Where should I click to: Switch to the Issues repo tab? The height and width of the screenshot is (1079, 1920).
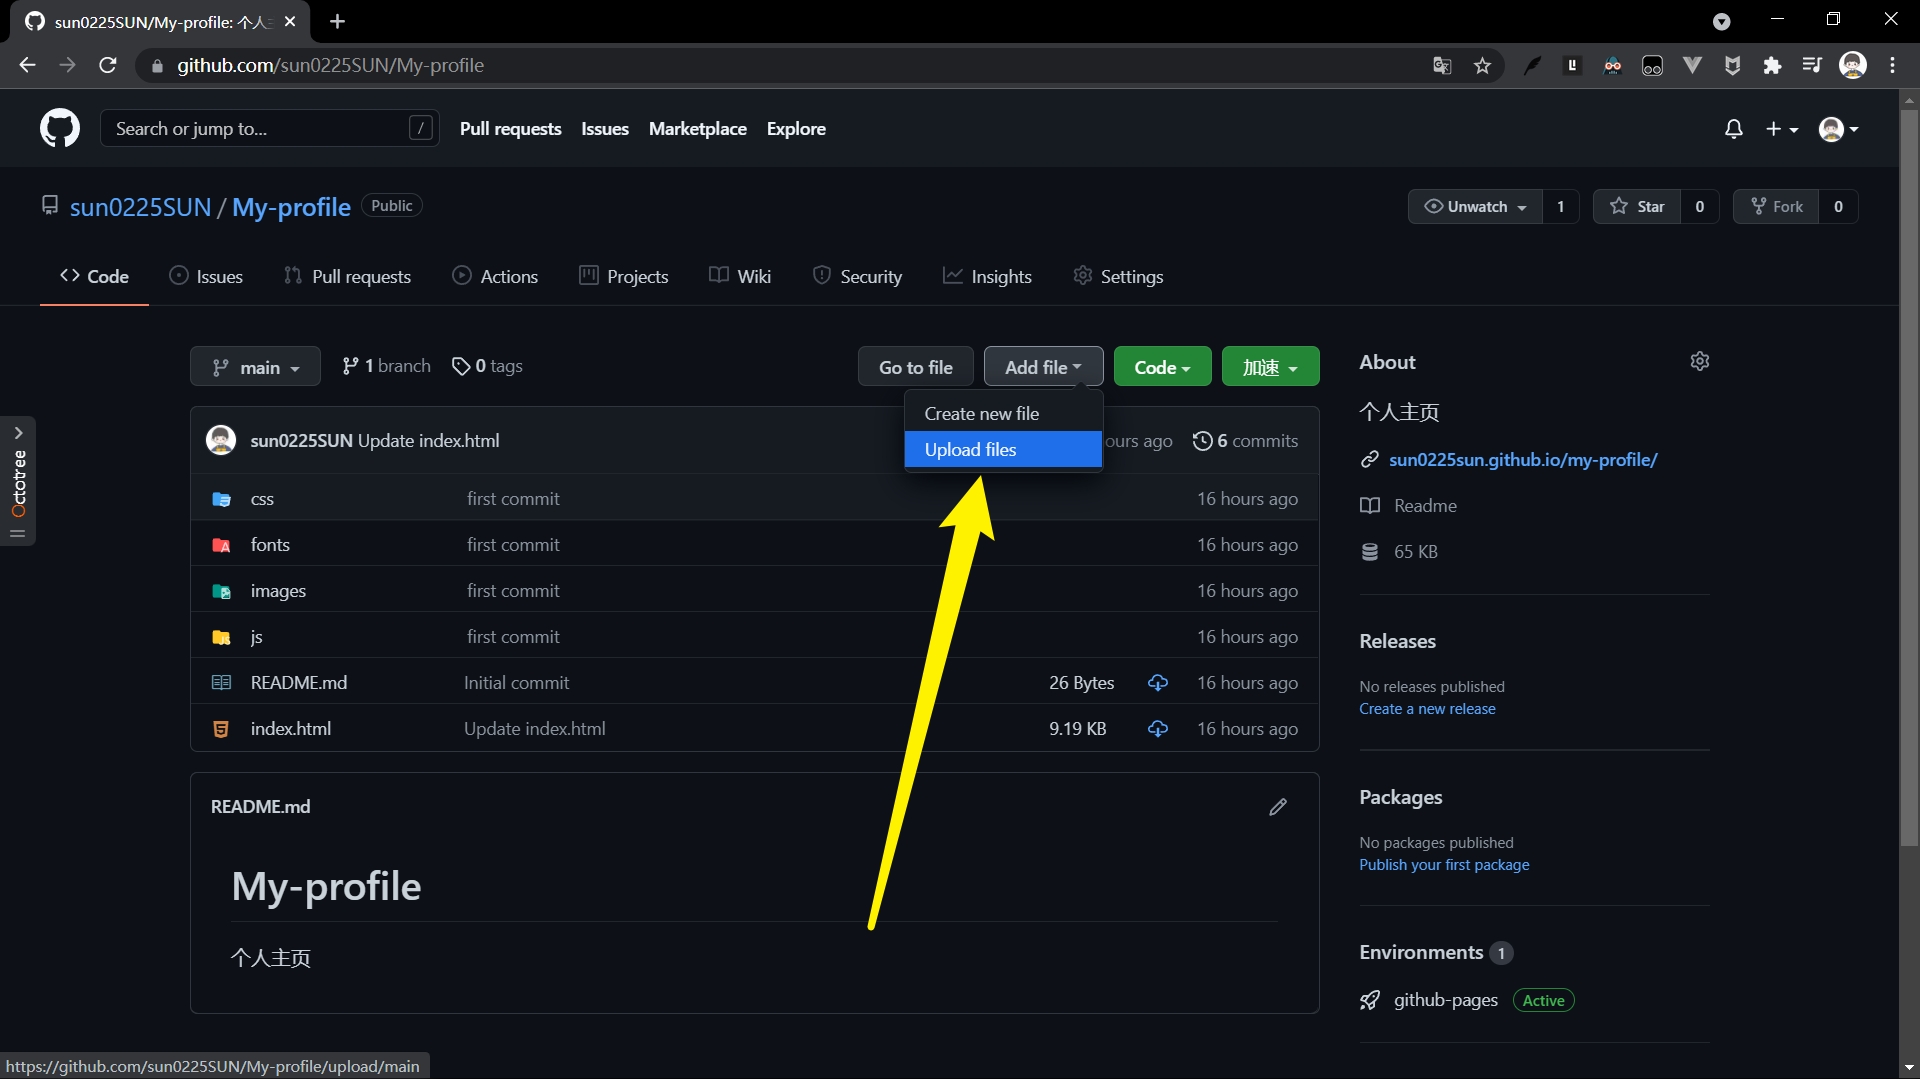point(206,276)
